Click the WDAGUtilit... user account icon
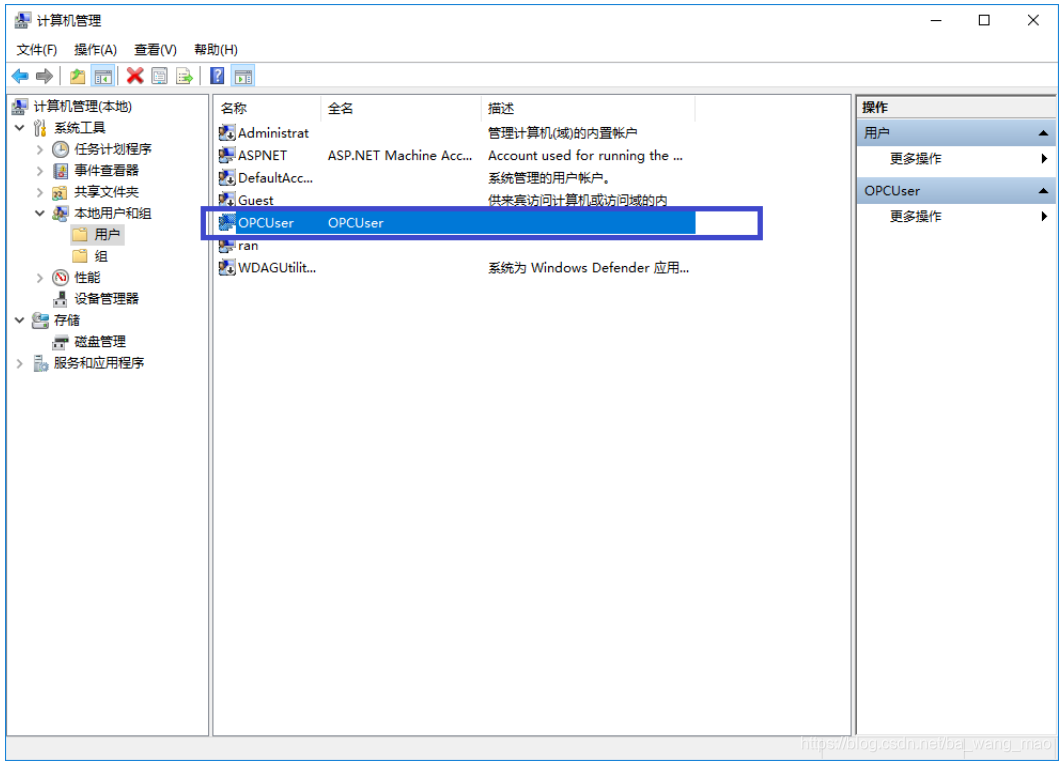The width and height of the screenshot is (1061, 762). tap(227, 268)
